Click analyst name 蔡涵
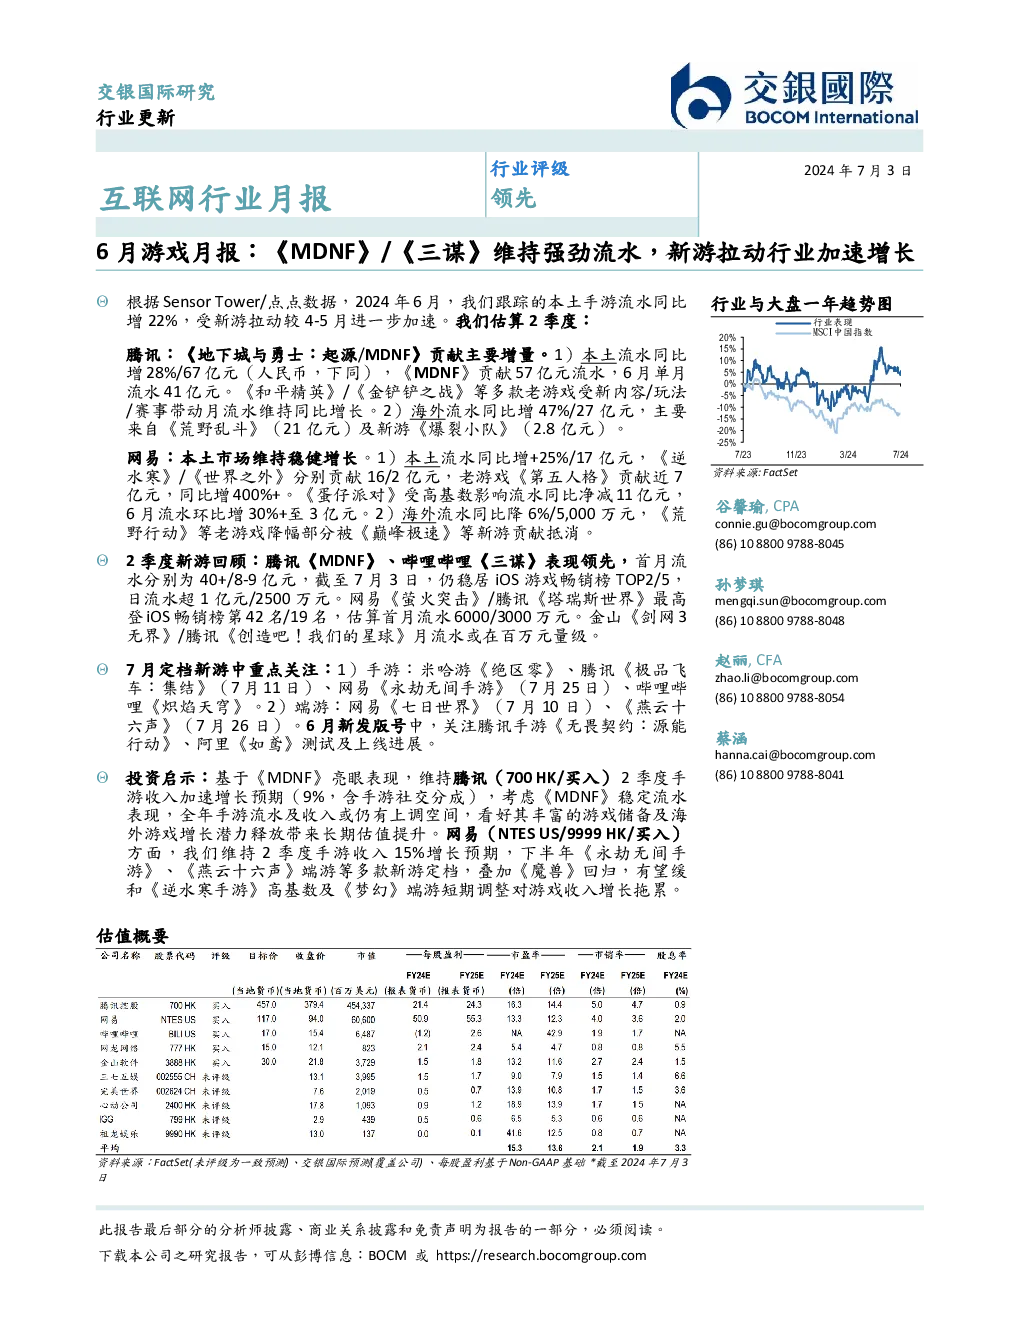The height and width of the screenshot is (1320, 1020). pos(731,738)
